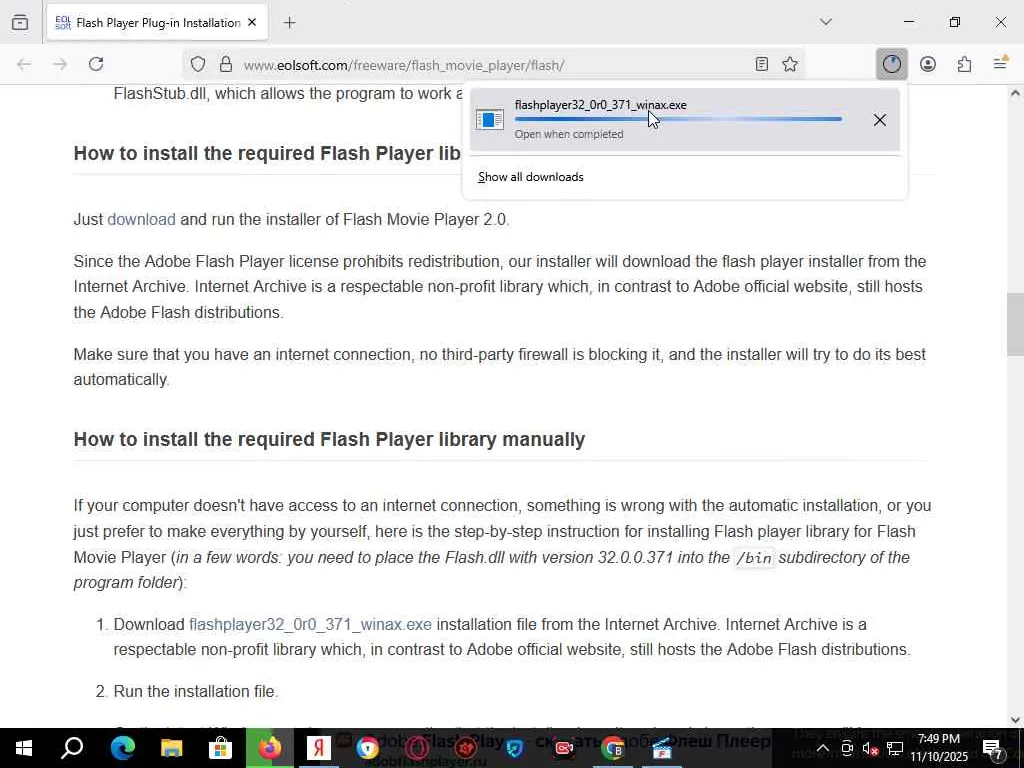Show hidden system tray icons
The width and height of the screenshot is (1024, 768).
[x=823, y=748]
